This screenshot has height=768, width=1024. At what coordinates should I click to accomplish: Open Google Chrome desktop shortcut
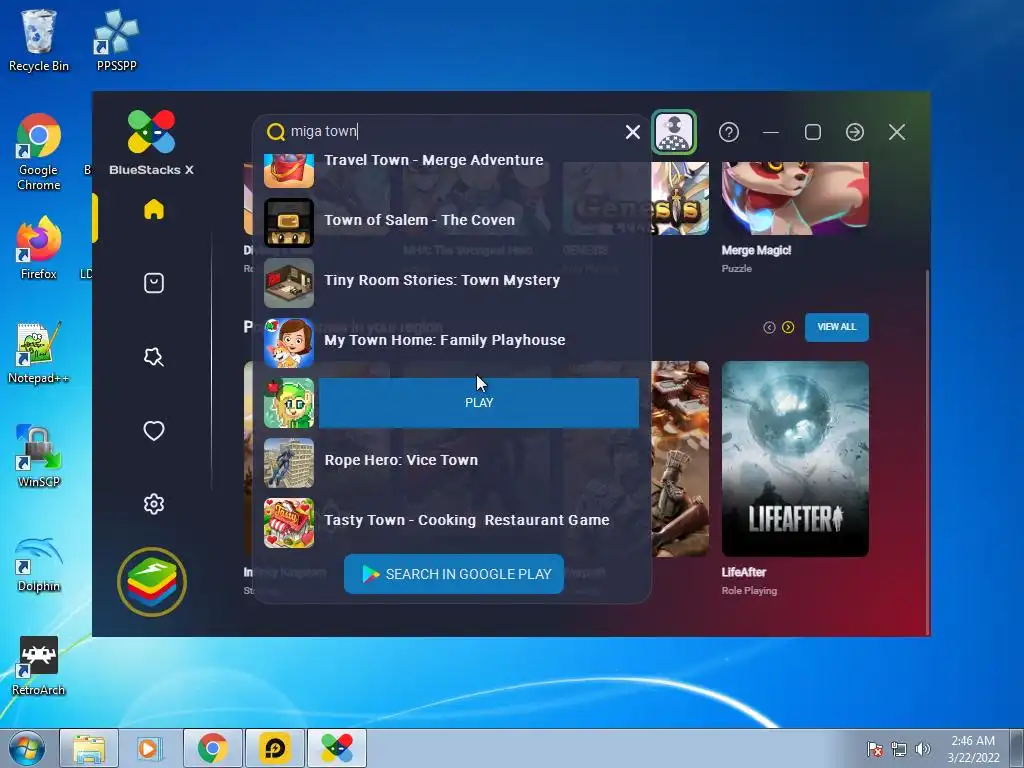(x=39, y=152)
